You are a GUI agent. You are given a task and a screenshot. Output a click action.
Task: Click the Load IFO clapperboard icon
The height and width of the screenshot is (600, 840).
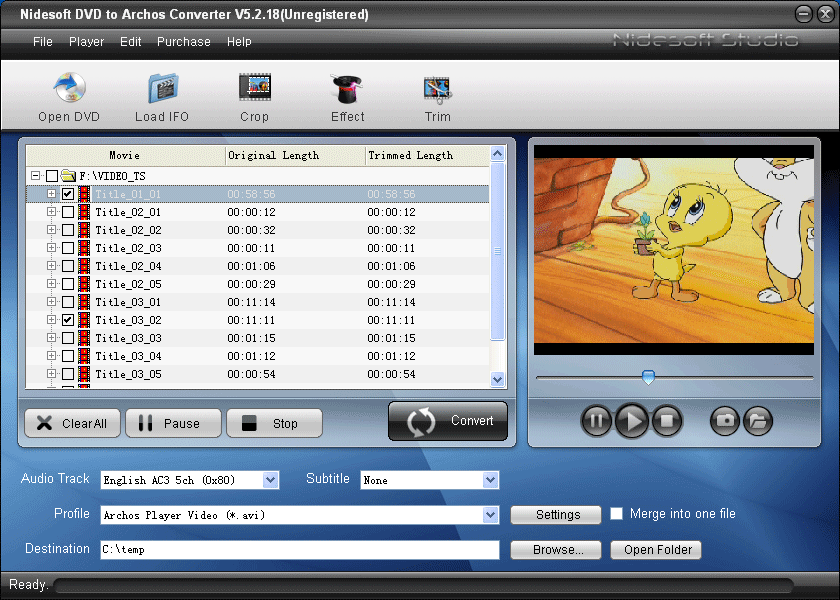(x=163, y=88)
